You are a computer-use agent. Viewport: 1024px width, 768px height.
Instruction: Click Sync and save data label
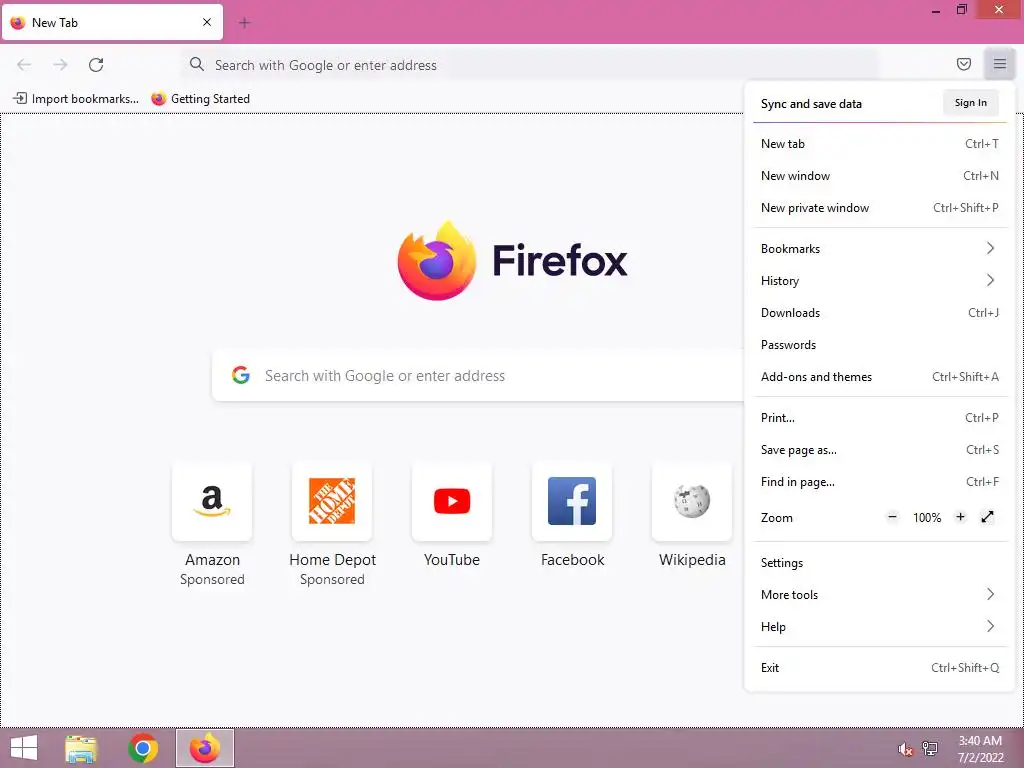811,104
